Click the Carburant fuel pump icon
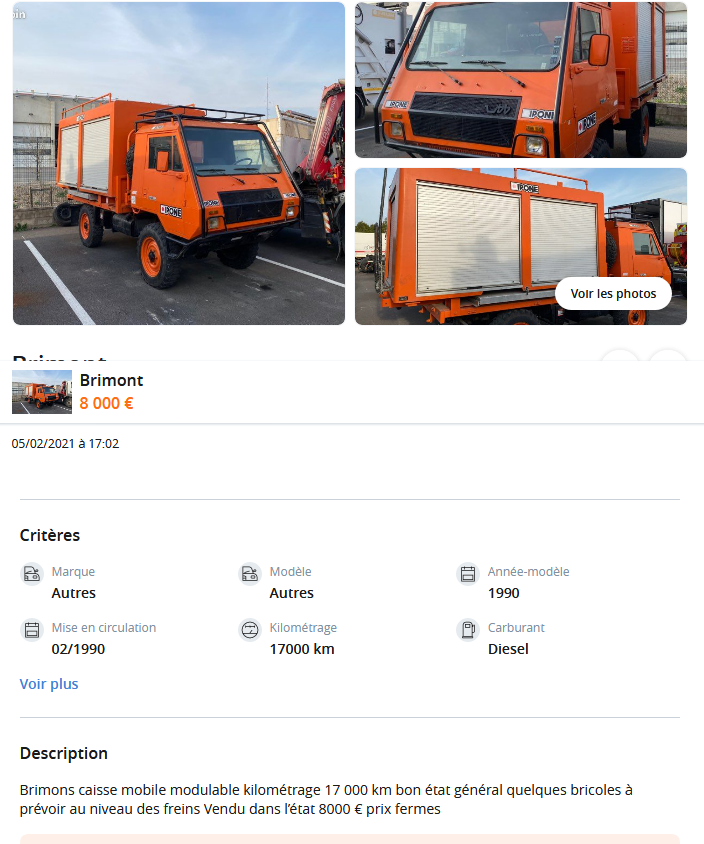 click(468, 630)
